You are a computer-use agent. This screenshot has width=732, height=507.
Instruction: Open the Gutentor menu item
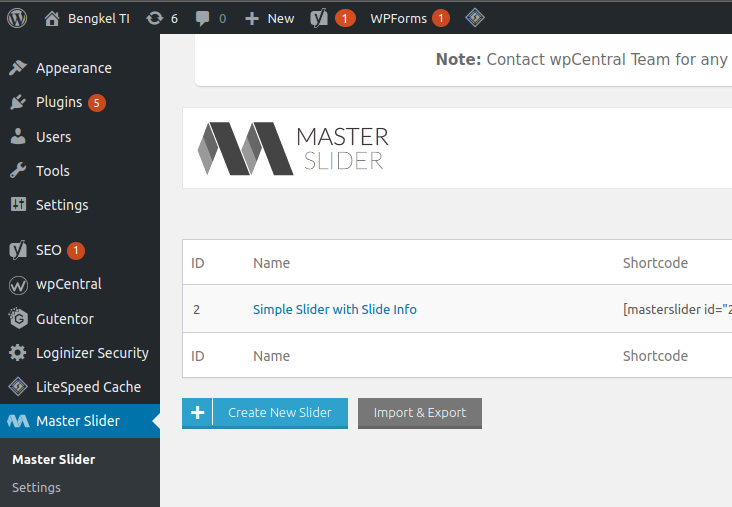[65, 319]
